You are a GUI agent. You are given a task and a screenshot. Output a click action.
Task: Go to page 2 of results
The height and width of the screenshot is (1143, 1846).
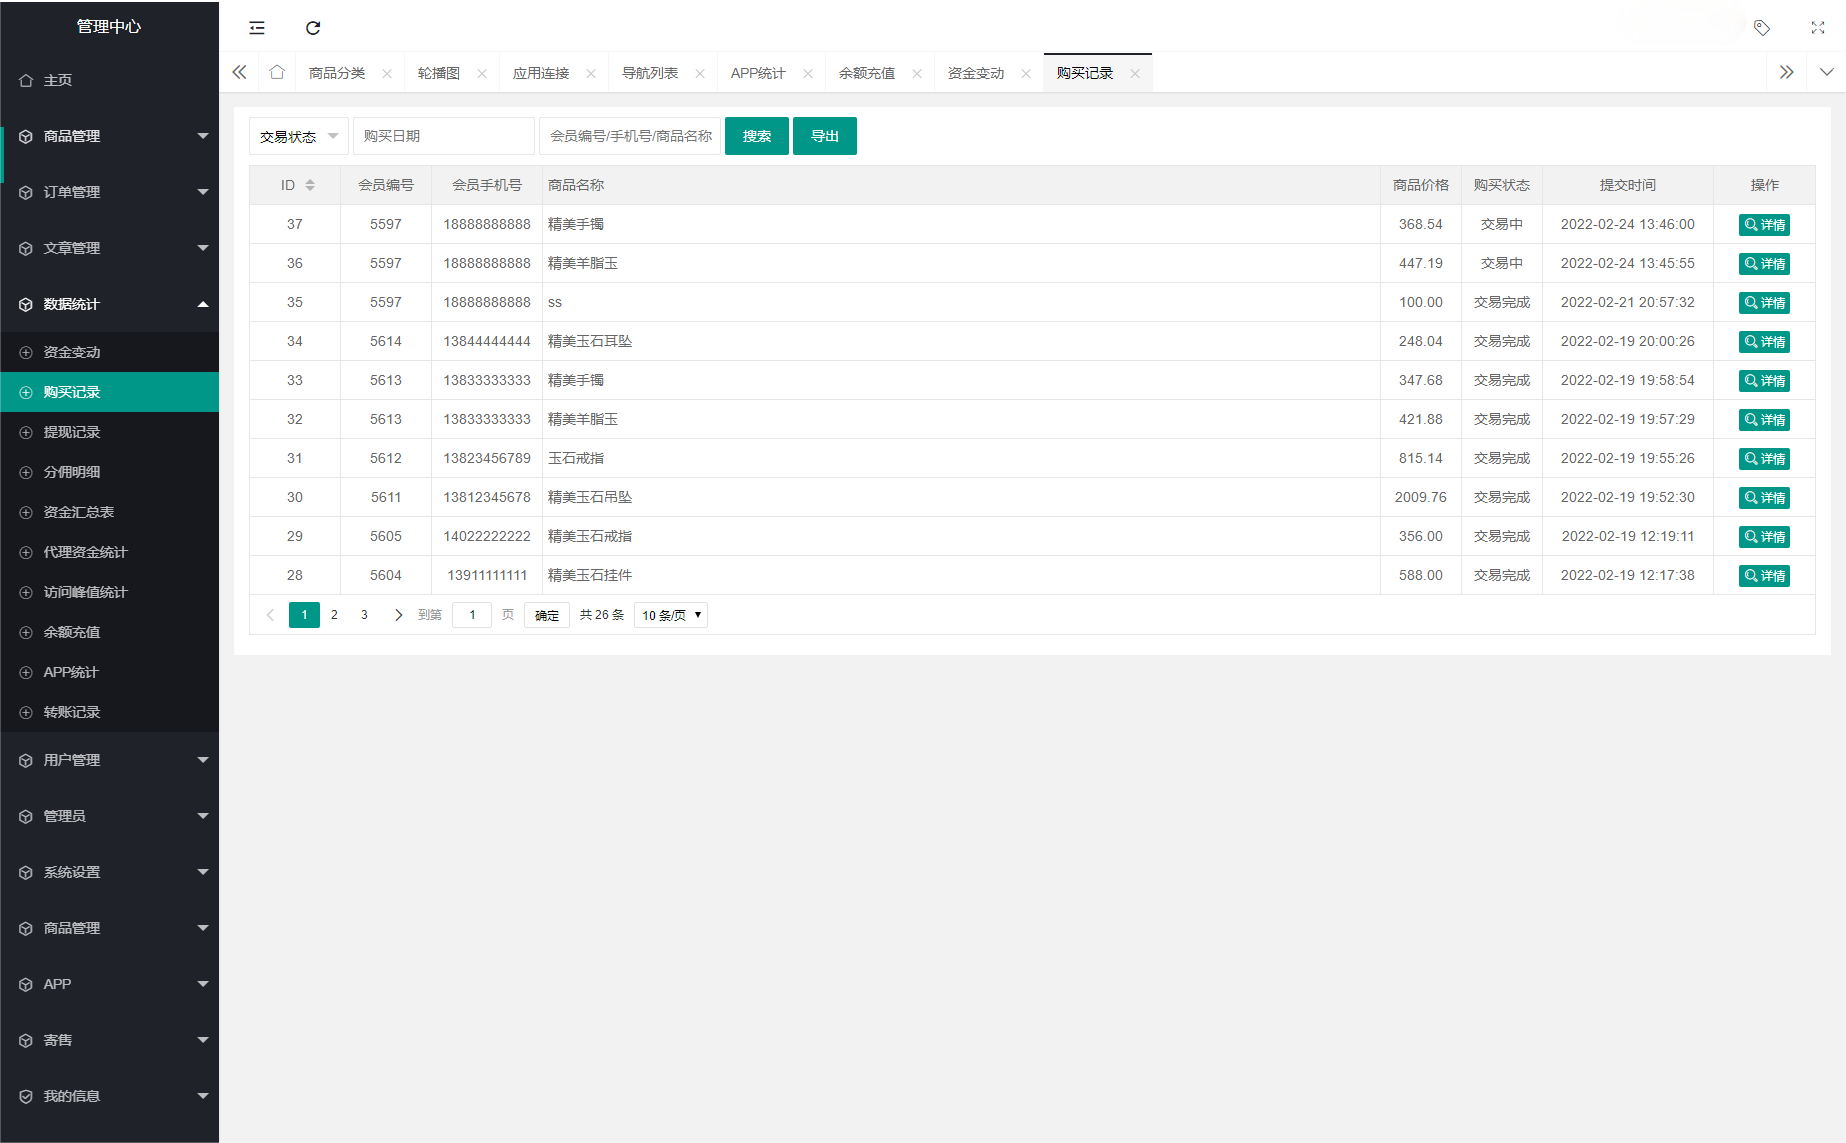point(334,615)
